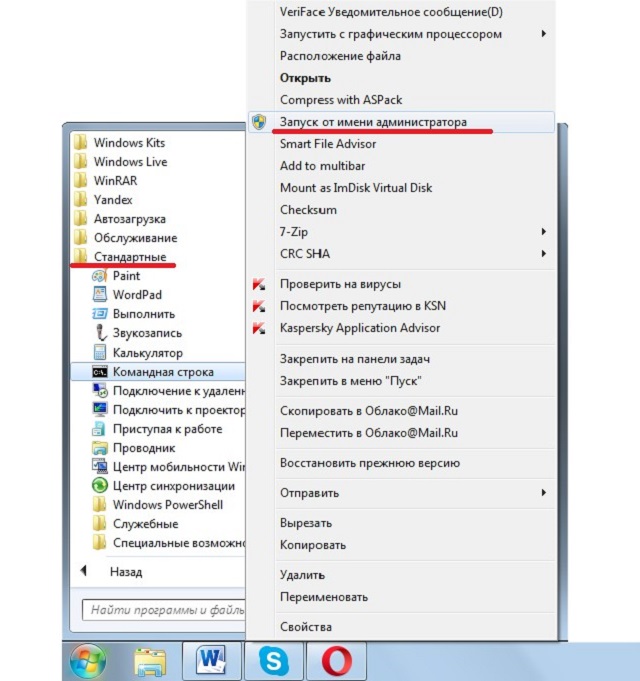Image resolution: width=640 pixels, height=681 pixels.
Task: Open Skype from the taskbar
Action: pos(274,661)
